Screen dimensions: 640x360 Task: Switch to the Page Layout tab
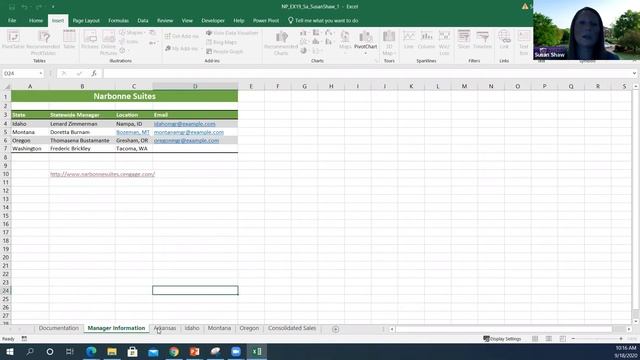click(86, 20)
